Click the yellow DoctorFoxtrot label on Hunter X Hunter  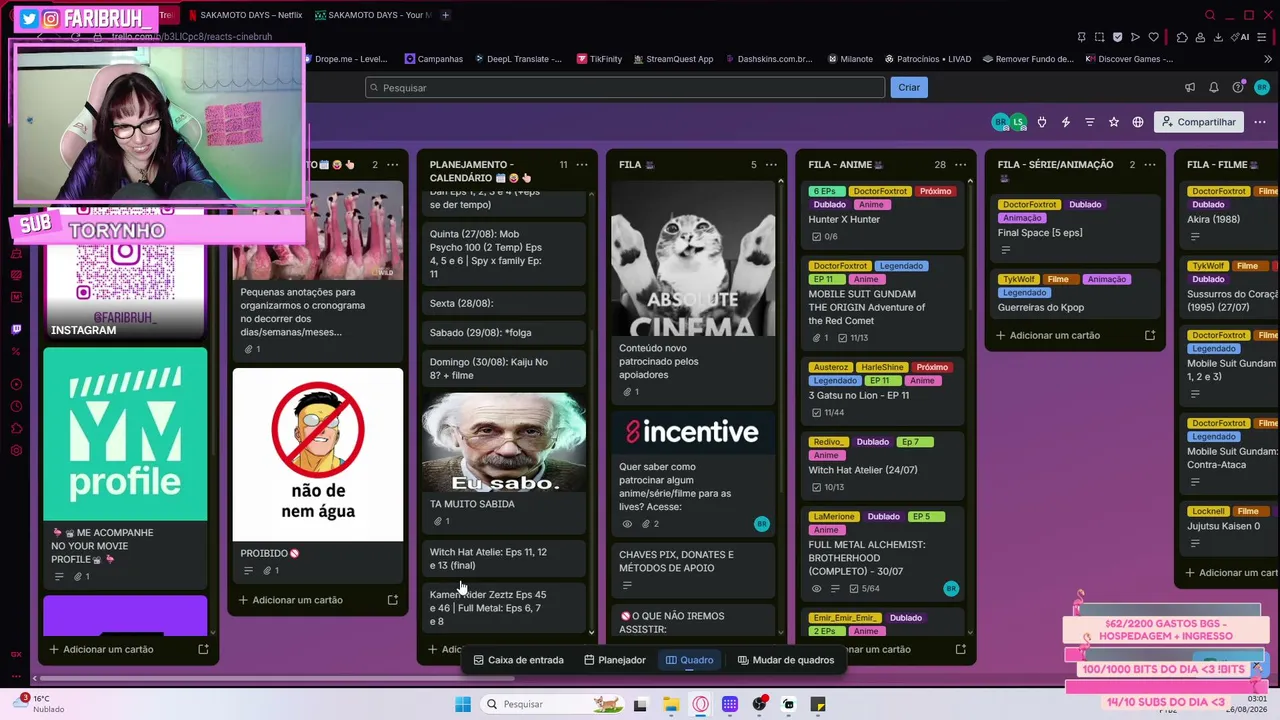880,191
